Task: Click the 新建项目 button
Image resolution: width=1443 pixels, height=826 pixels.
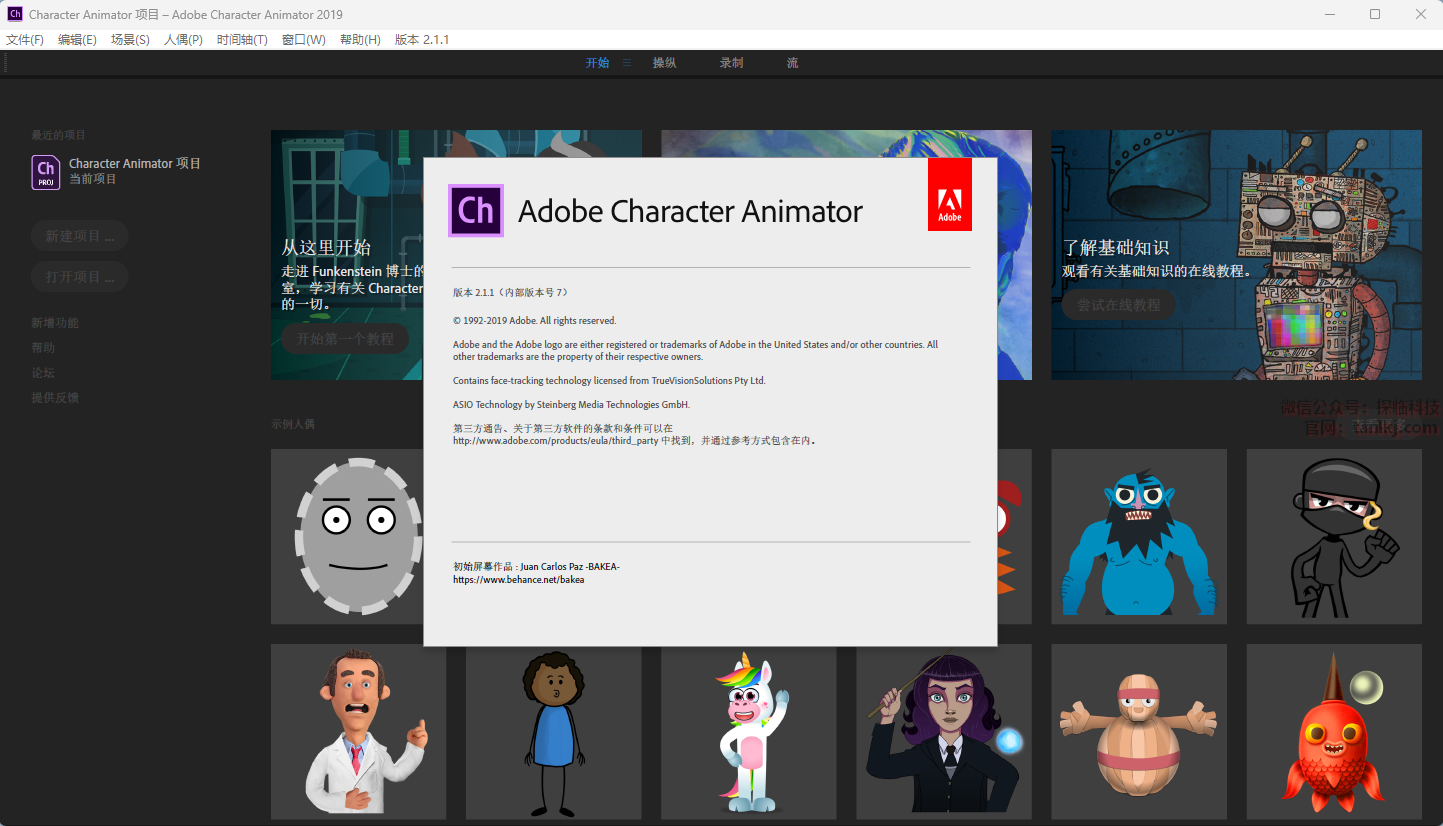Action: point(80,236)
